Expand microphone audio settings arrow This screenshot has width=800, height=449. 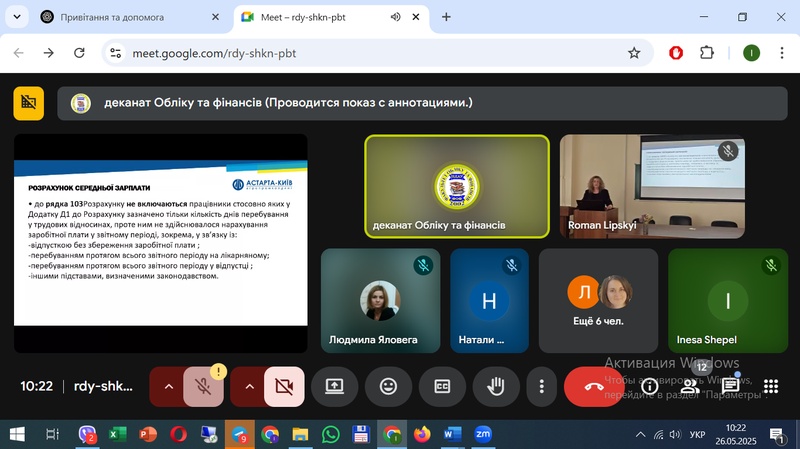tap(167, 386)
